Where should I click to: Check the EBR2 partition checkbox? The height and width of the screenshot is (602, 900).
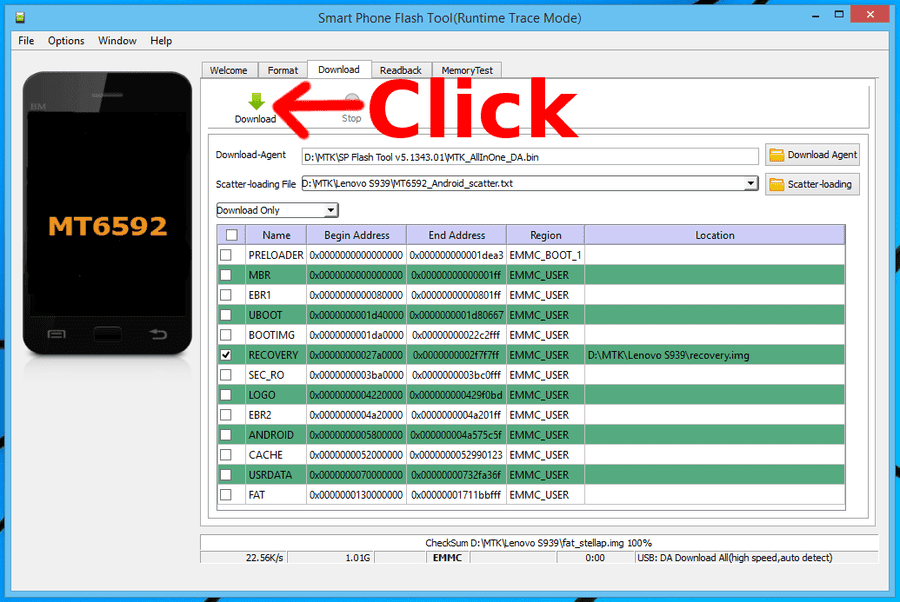(x=226, y=414)
